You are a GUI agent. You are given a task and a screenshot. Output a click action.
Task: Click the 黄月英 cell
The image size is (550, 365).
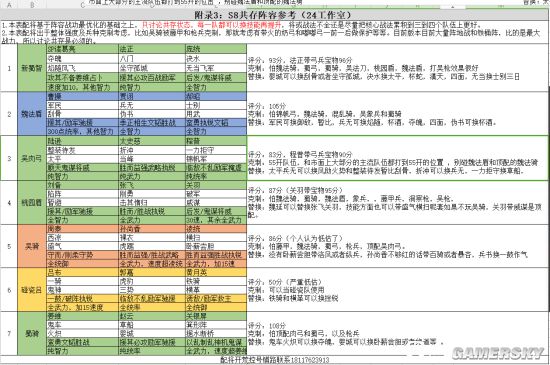click(x=216, y=272)
